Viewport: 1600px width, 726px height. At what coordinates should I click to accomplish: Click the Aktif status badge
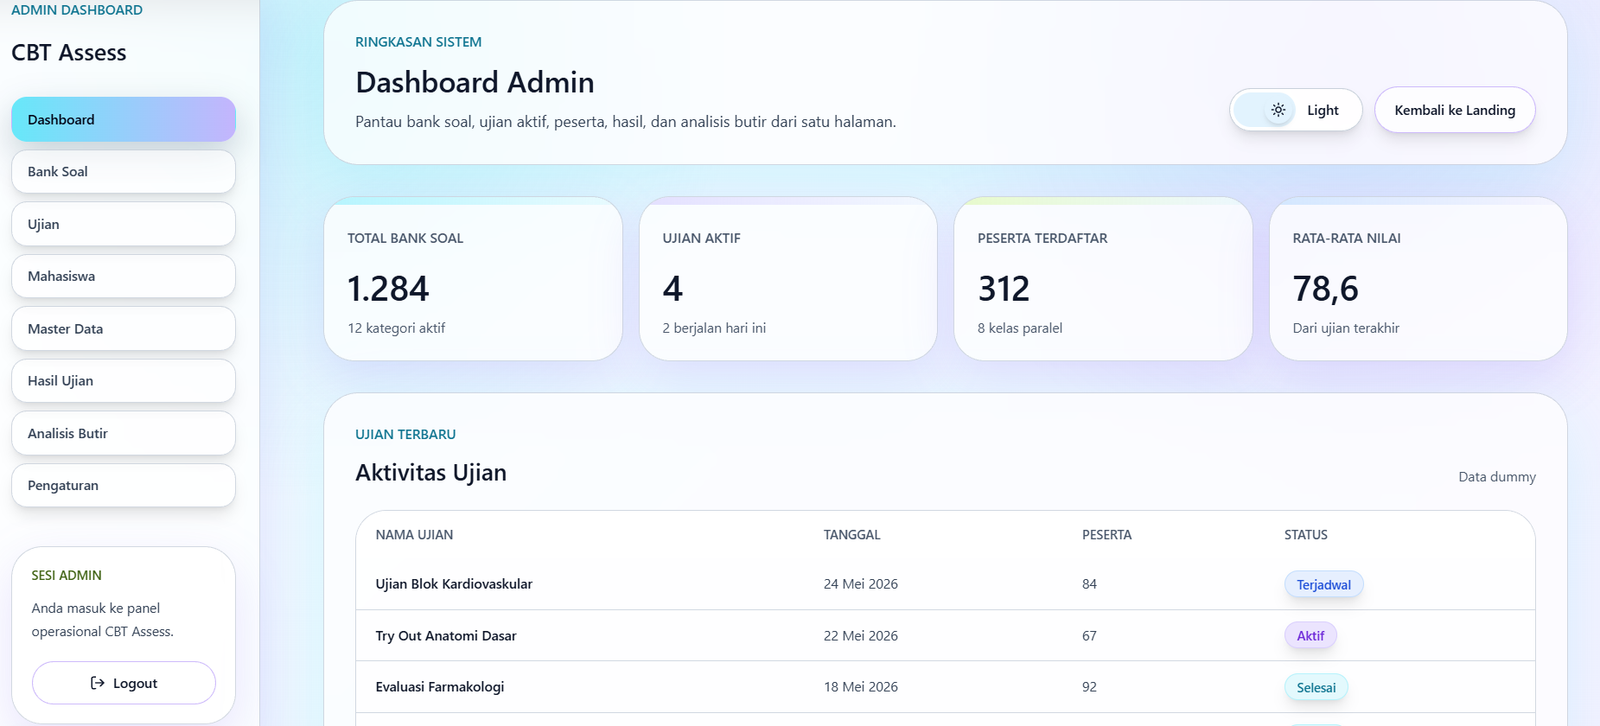[x=1310, y=636]
